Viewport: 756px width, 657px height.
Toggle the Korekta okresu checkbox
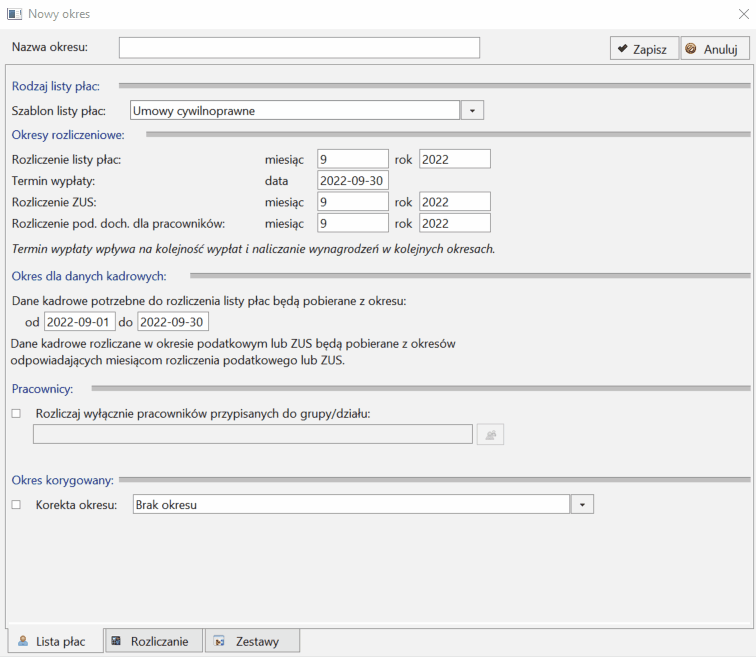point(16,505)
